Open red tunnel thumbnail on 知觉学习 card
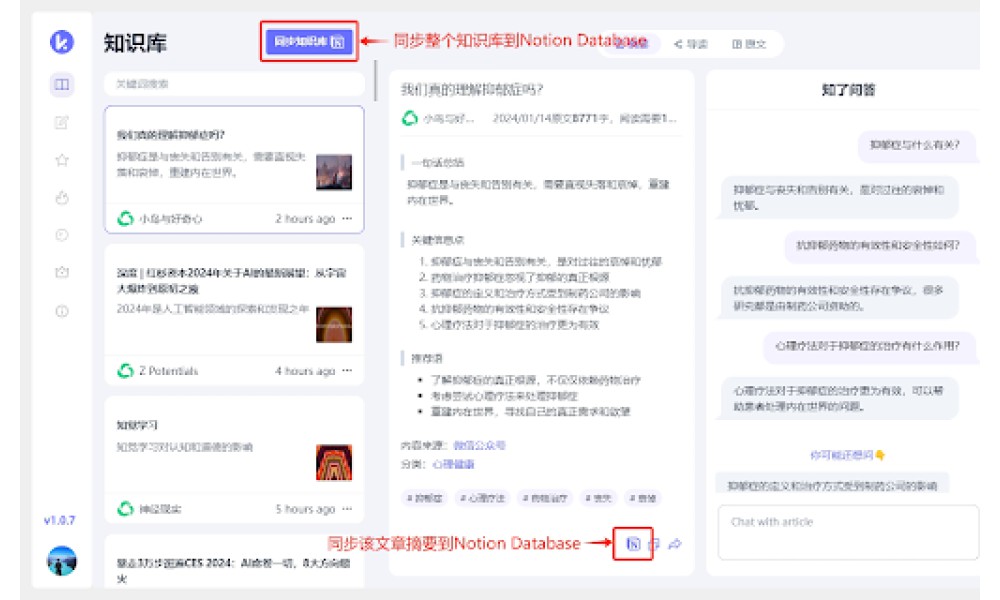Viewport: 1000px width, 600px height. [x=334, y=462]
